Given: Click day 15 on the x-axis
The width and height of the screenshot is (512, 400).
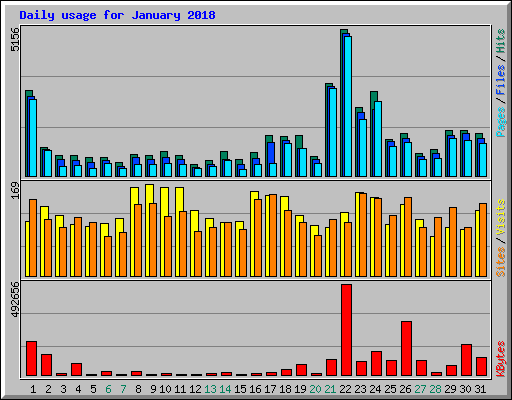Looking at the screenshot, I should (240, 389).
